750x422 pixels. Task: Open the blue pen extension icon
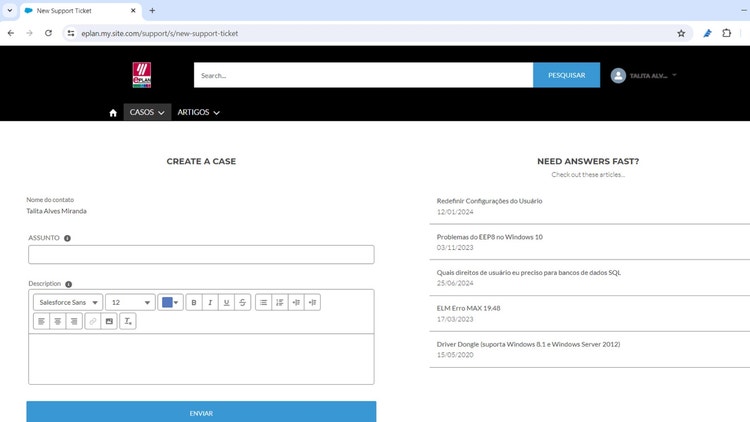coord(707,33)
